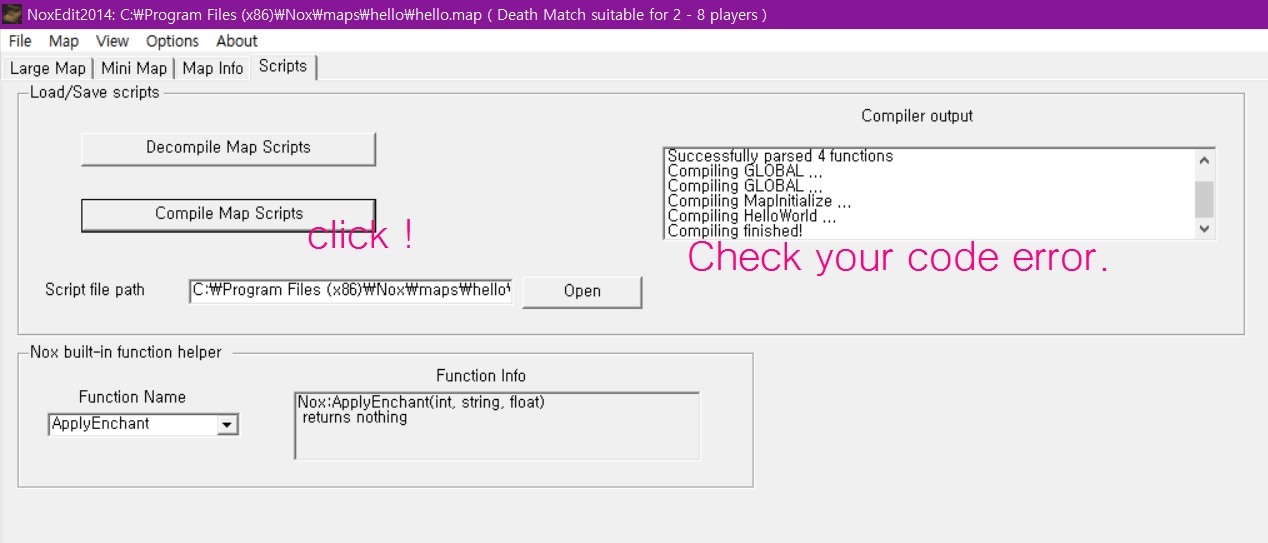Open the File menu
This screenshot has height=543, width=1268.
[x=20, y=41]
